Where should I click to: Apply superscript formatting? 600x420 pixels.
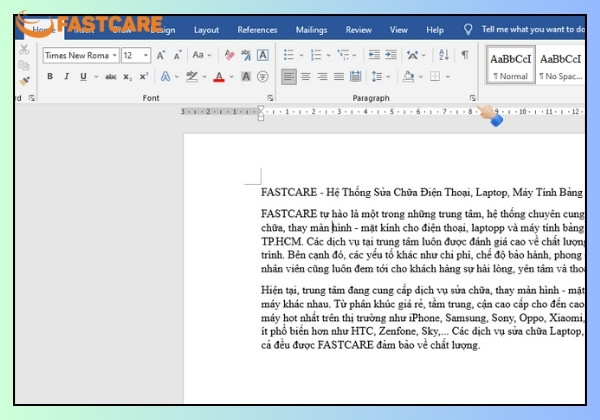point(144,76)
